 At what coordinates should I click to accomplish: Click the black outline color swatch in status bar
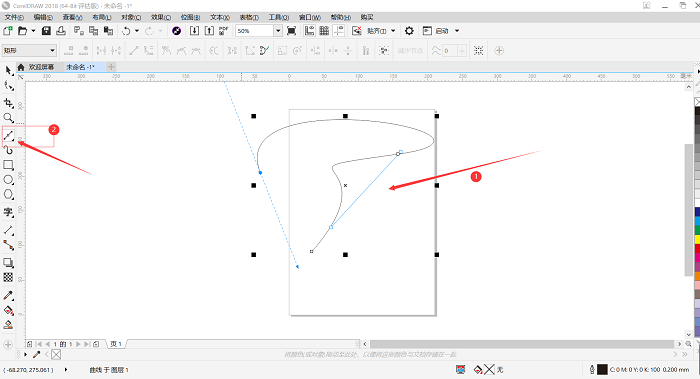coord(602,370)
